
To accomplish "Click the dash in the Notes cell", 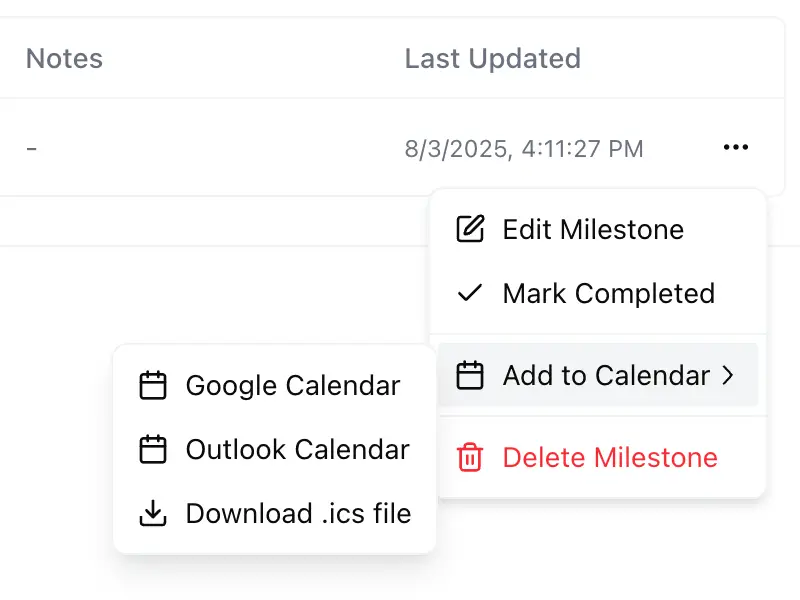I will point(31,147).
